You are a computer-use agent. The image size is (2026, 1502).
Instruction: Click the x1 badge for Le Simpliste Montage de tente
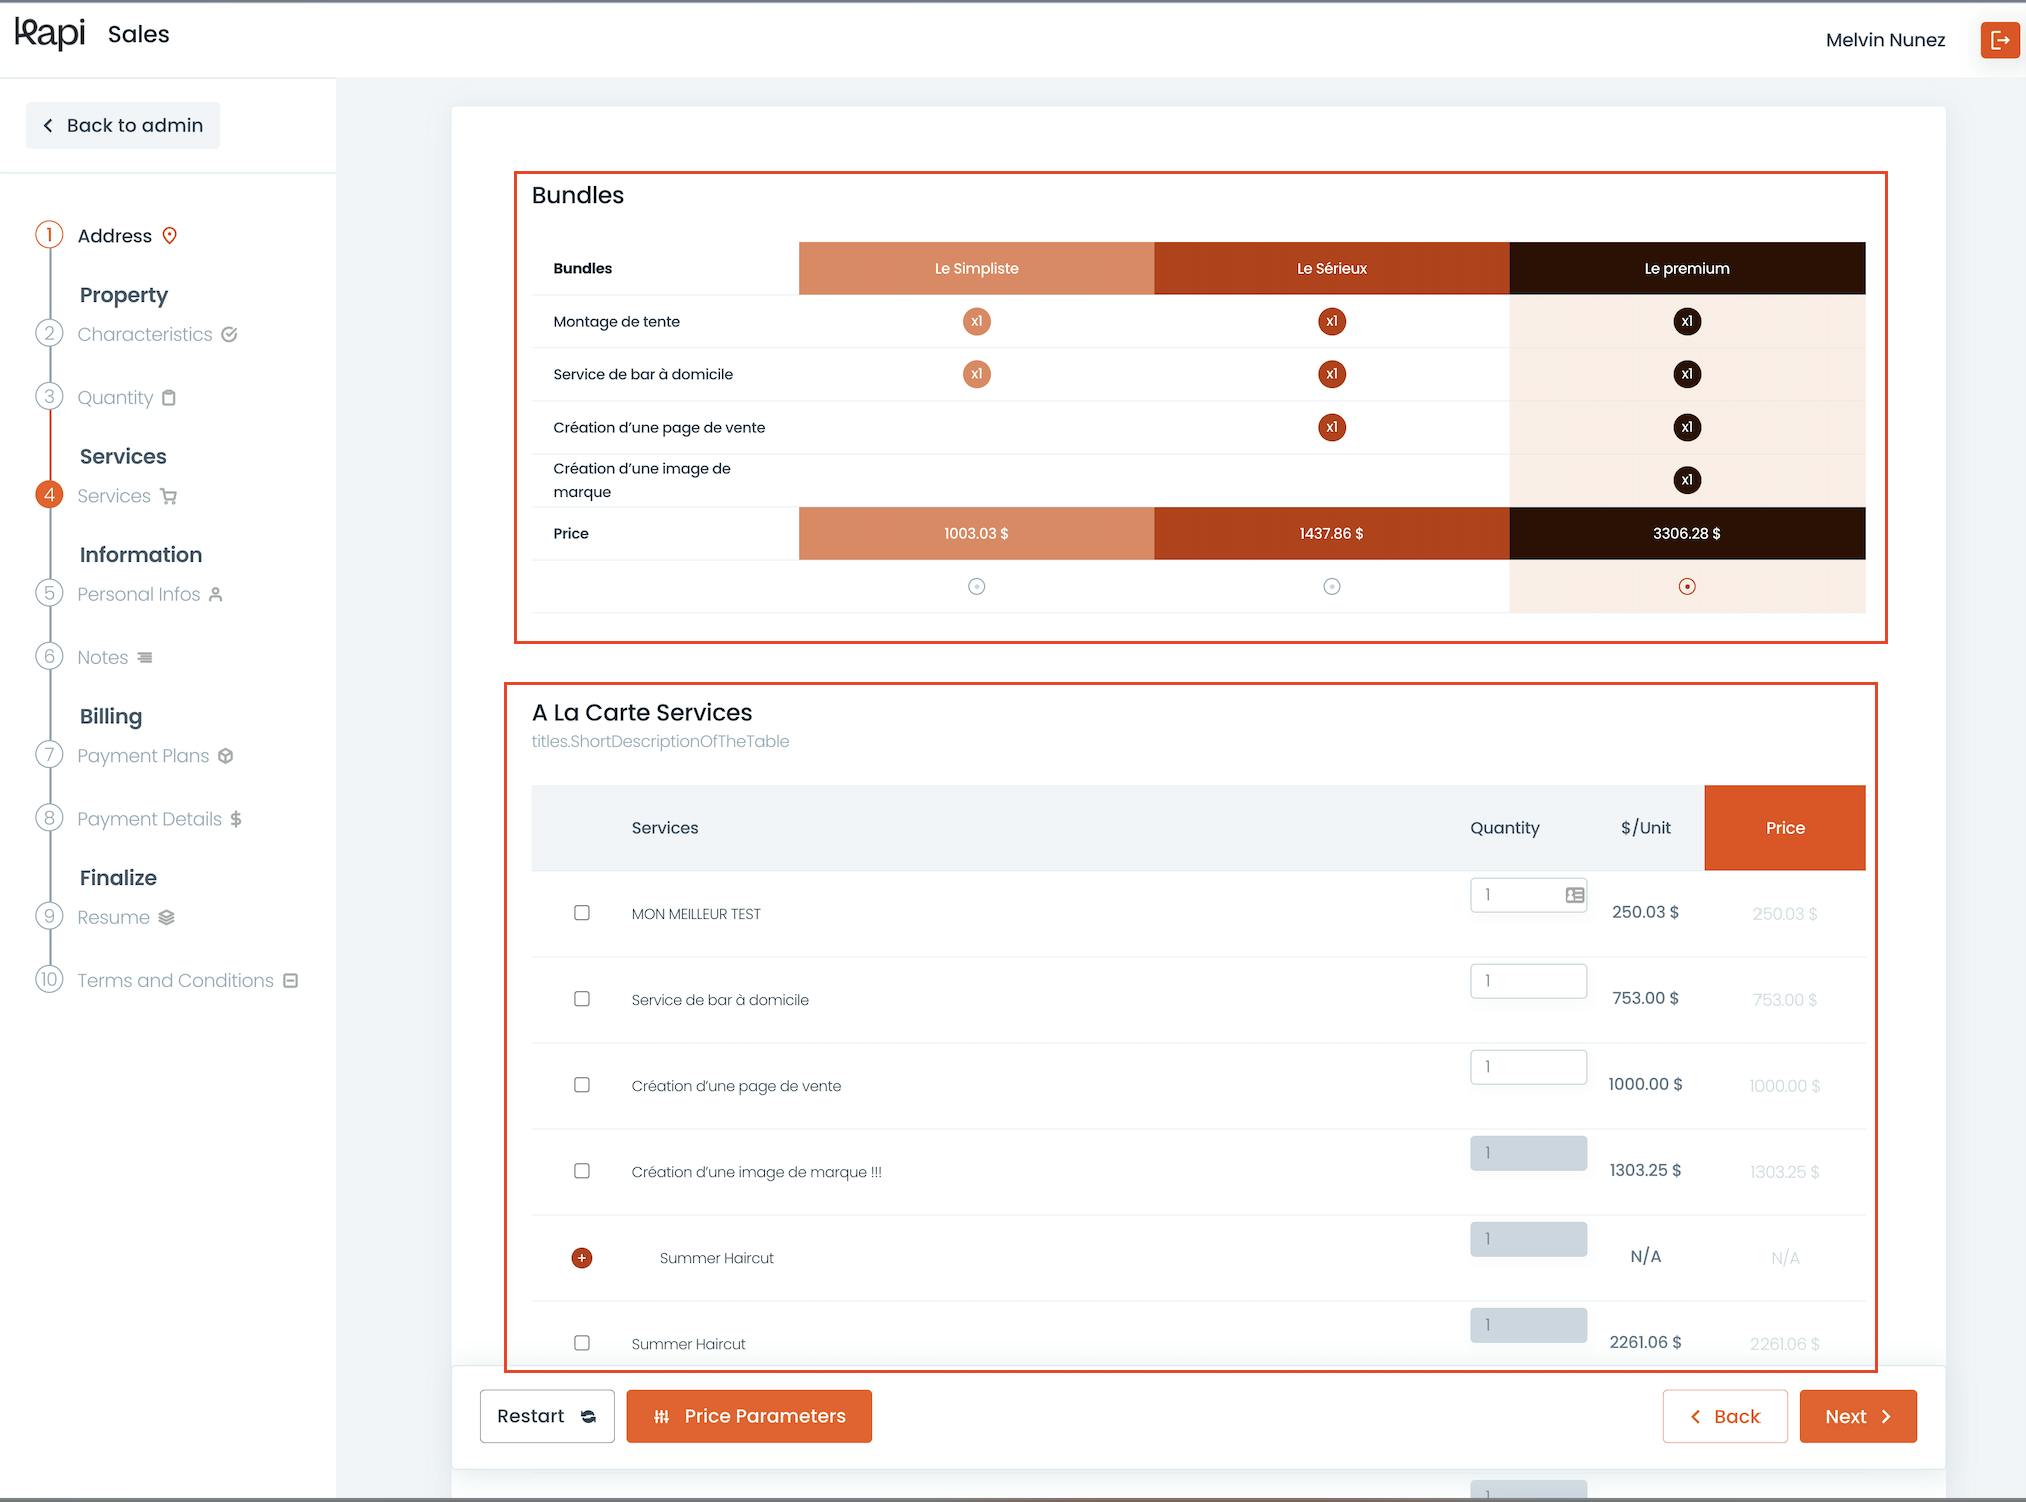coord(977,321)
